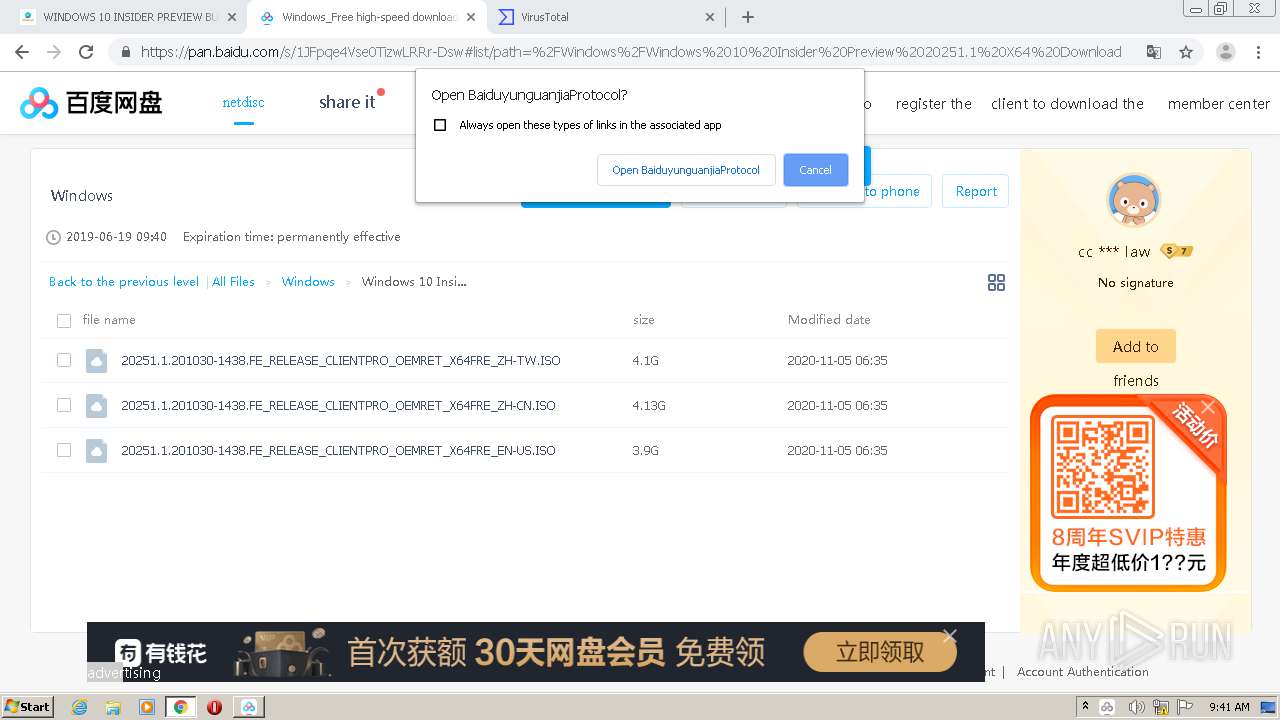Click the yellow banner claim button
Image resolution: width=1280 pixels, height=720 pixels.
[x=880, y=653]
